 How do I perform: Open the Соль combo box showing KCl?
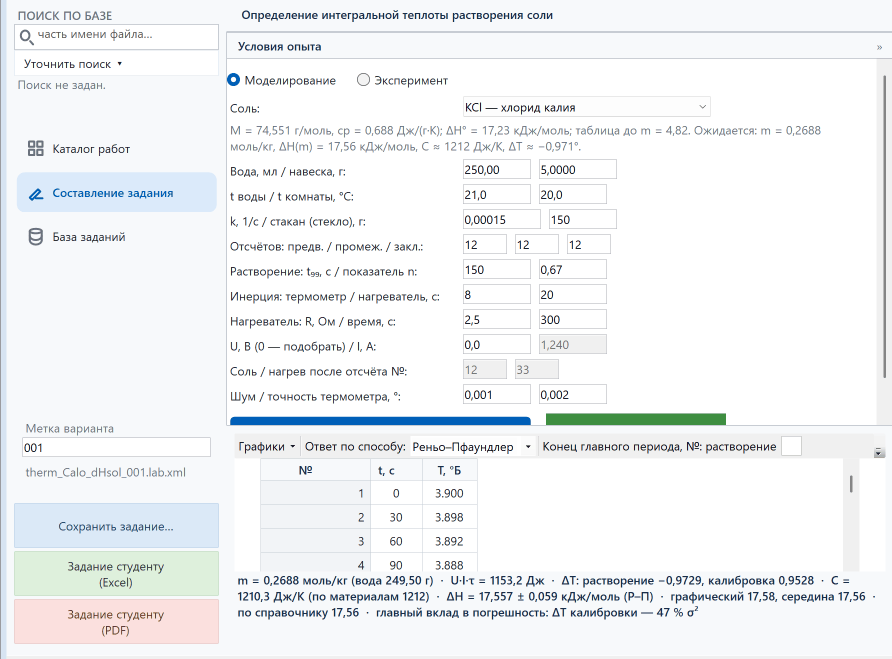point(587,107)
